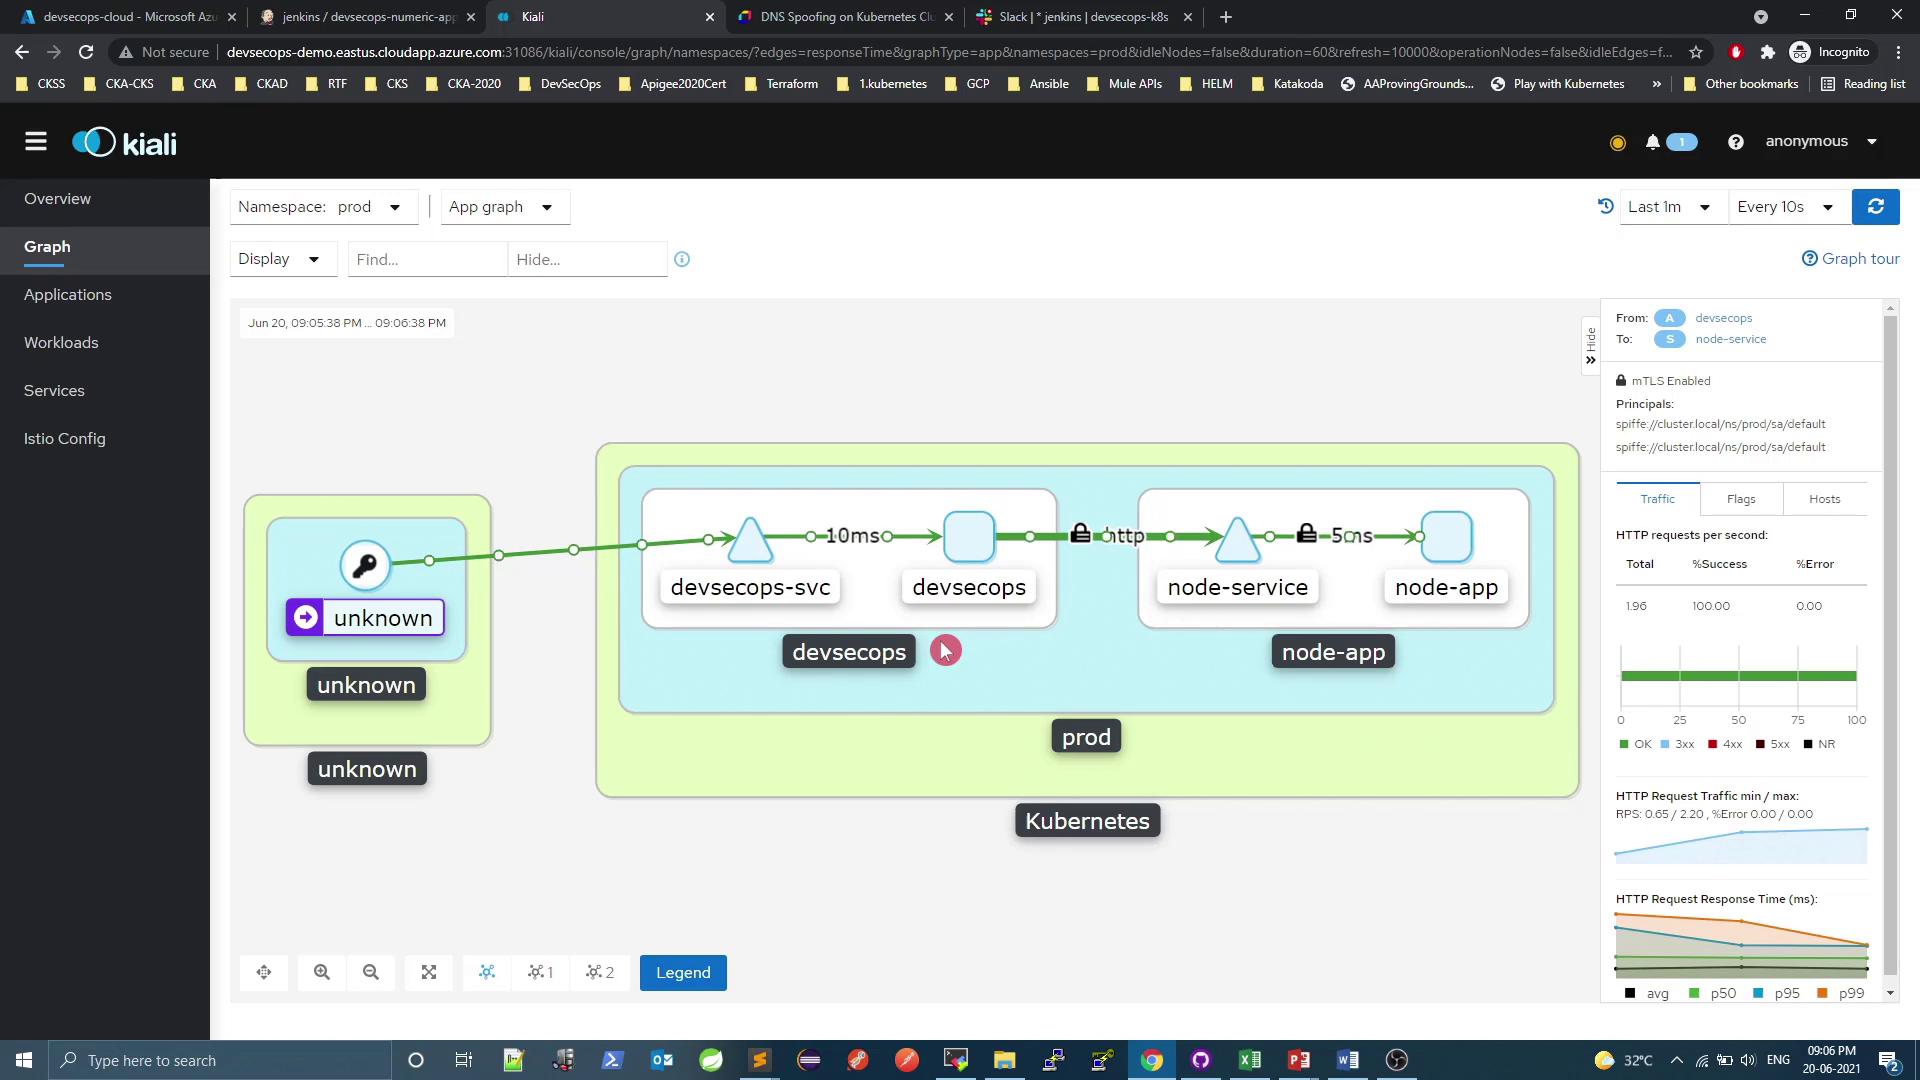Screen dimensions: 1920x1080
Task: Open the notifications bell
Action: 1653,142
